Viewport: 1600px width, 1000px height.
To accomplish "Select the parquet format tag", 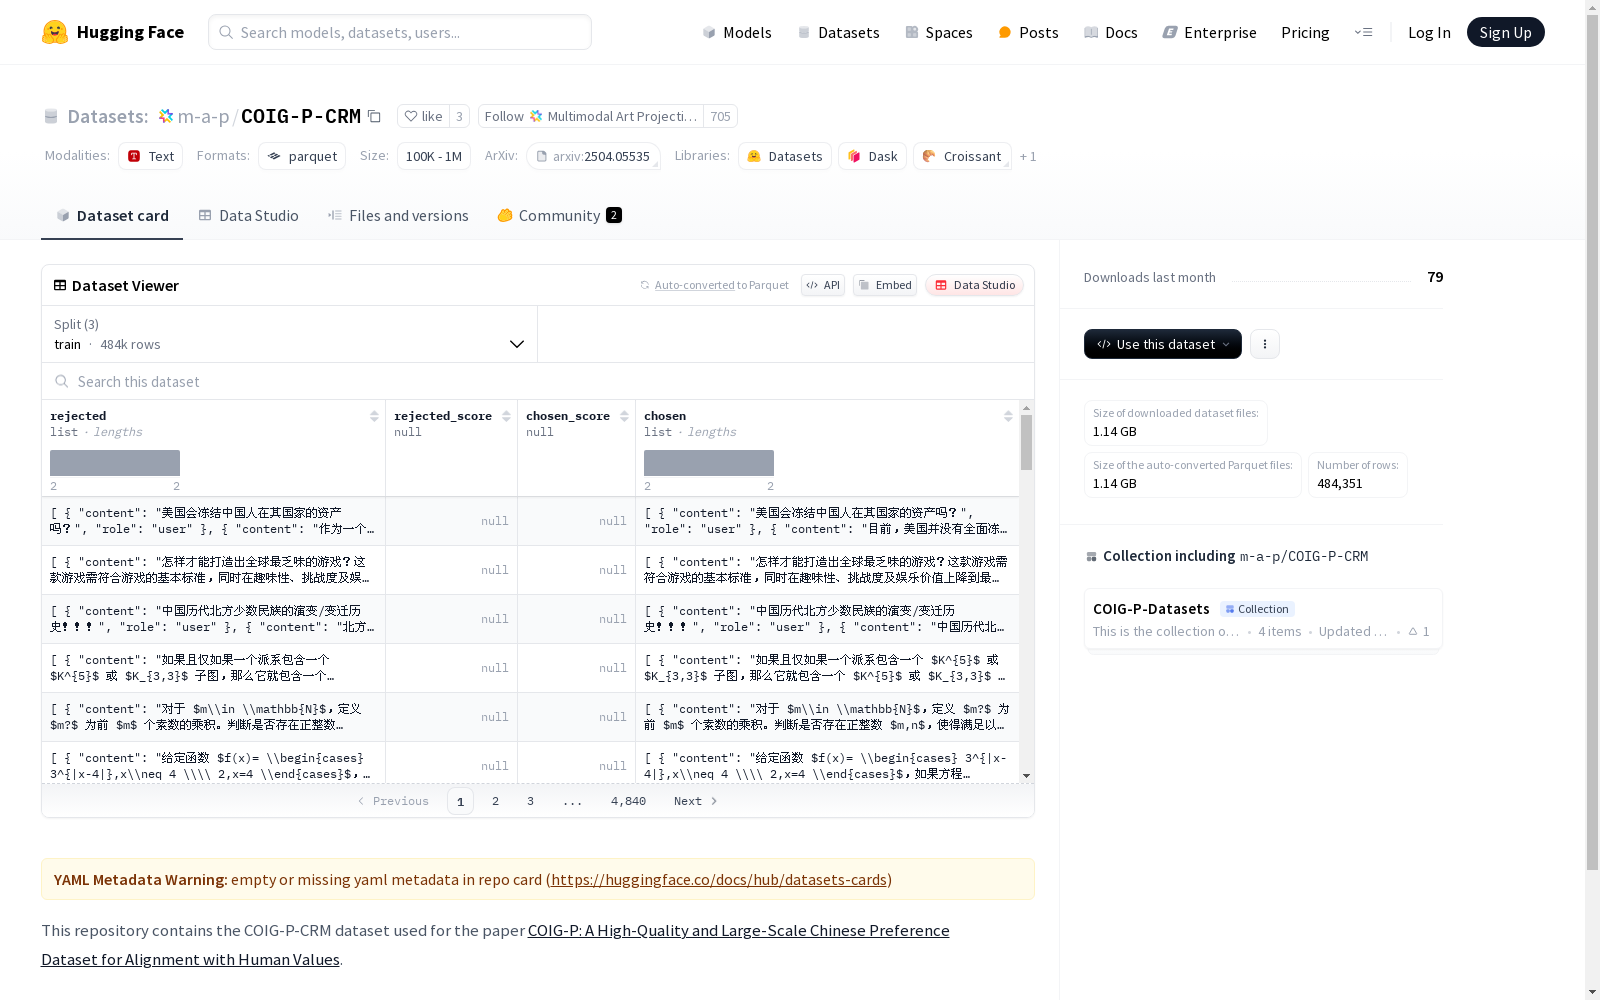I will point(302,156).
